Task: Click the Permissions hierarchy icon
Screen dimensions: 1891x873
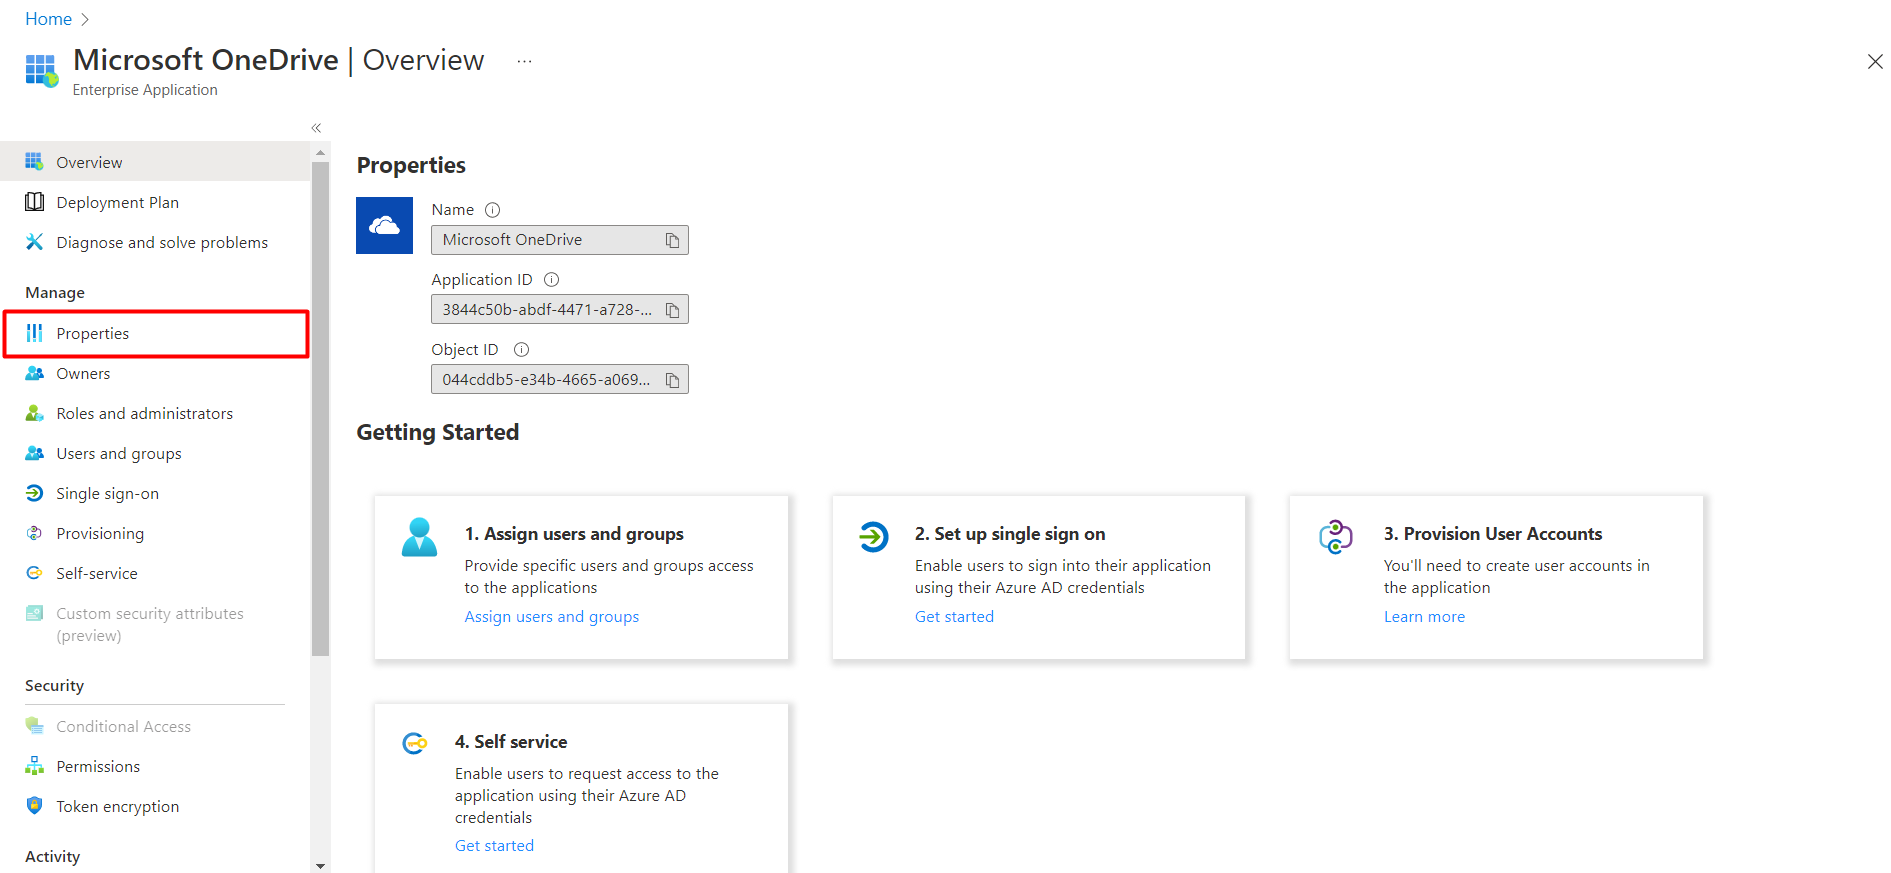Action: tap(34, 766)
